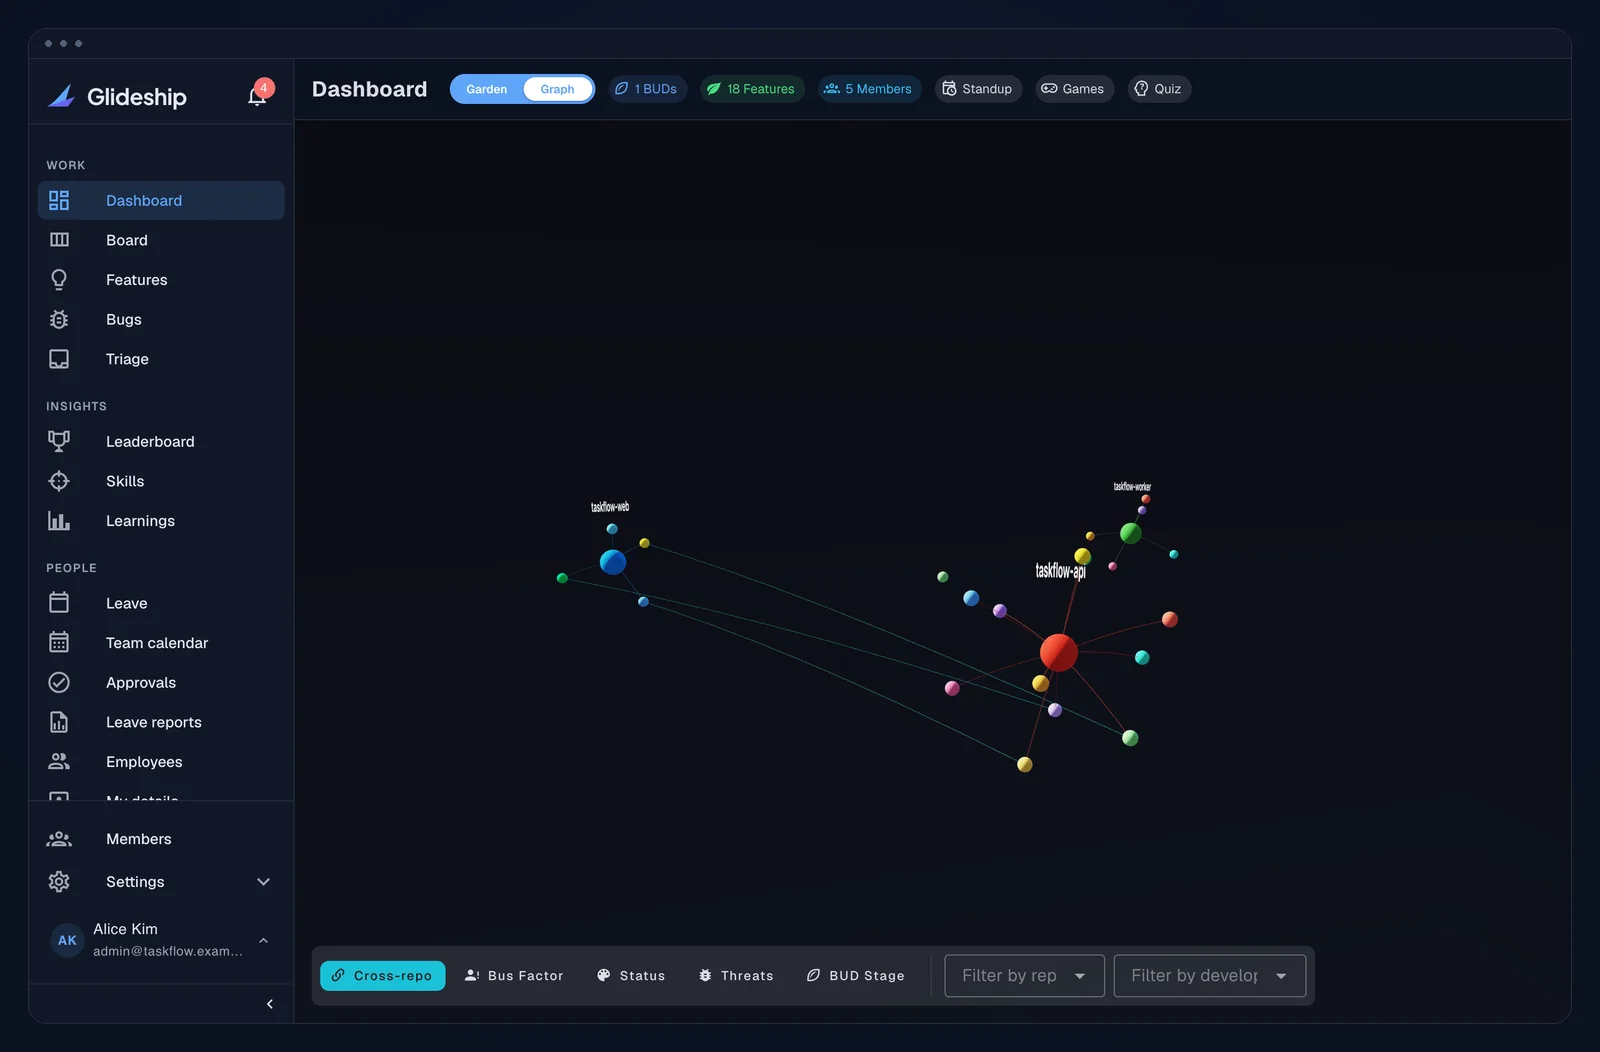Screen dimensions: 1600x1052
Task: Click the Approvals checkmark icon
Action: [x=59, y=683]
